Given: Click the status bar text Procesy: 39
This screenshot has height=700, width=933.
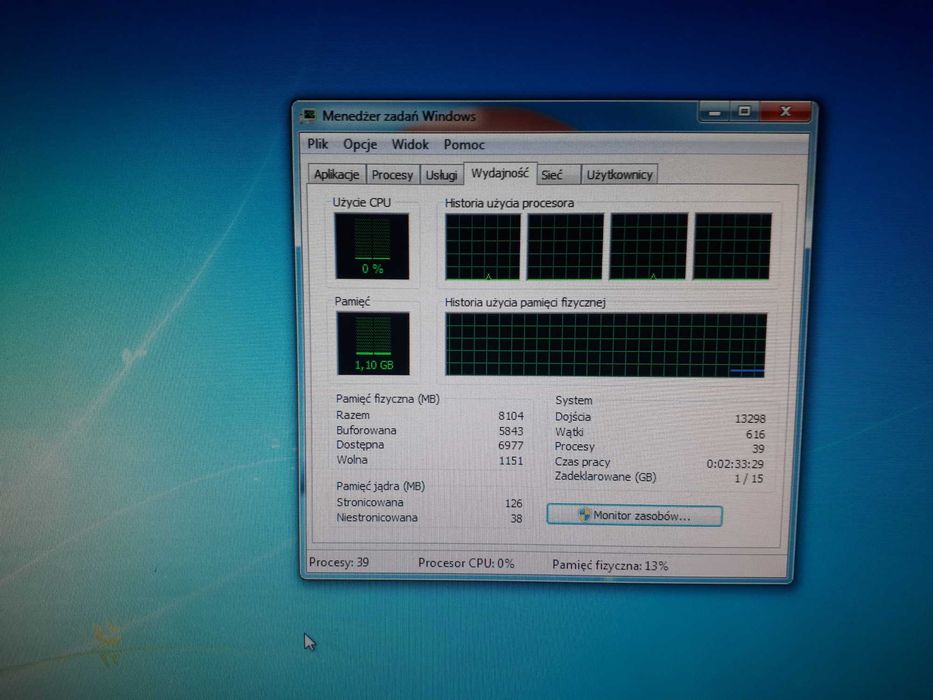Looking at the screenshot, I should pyautogui.click(x=339, y=562).
